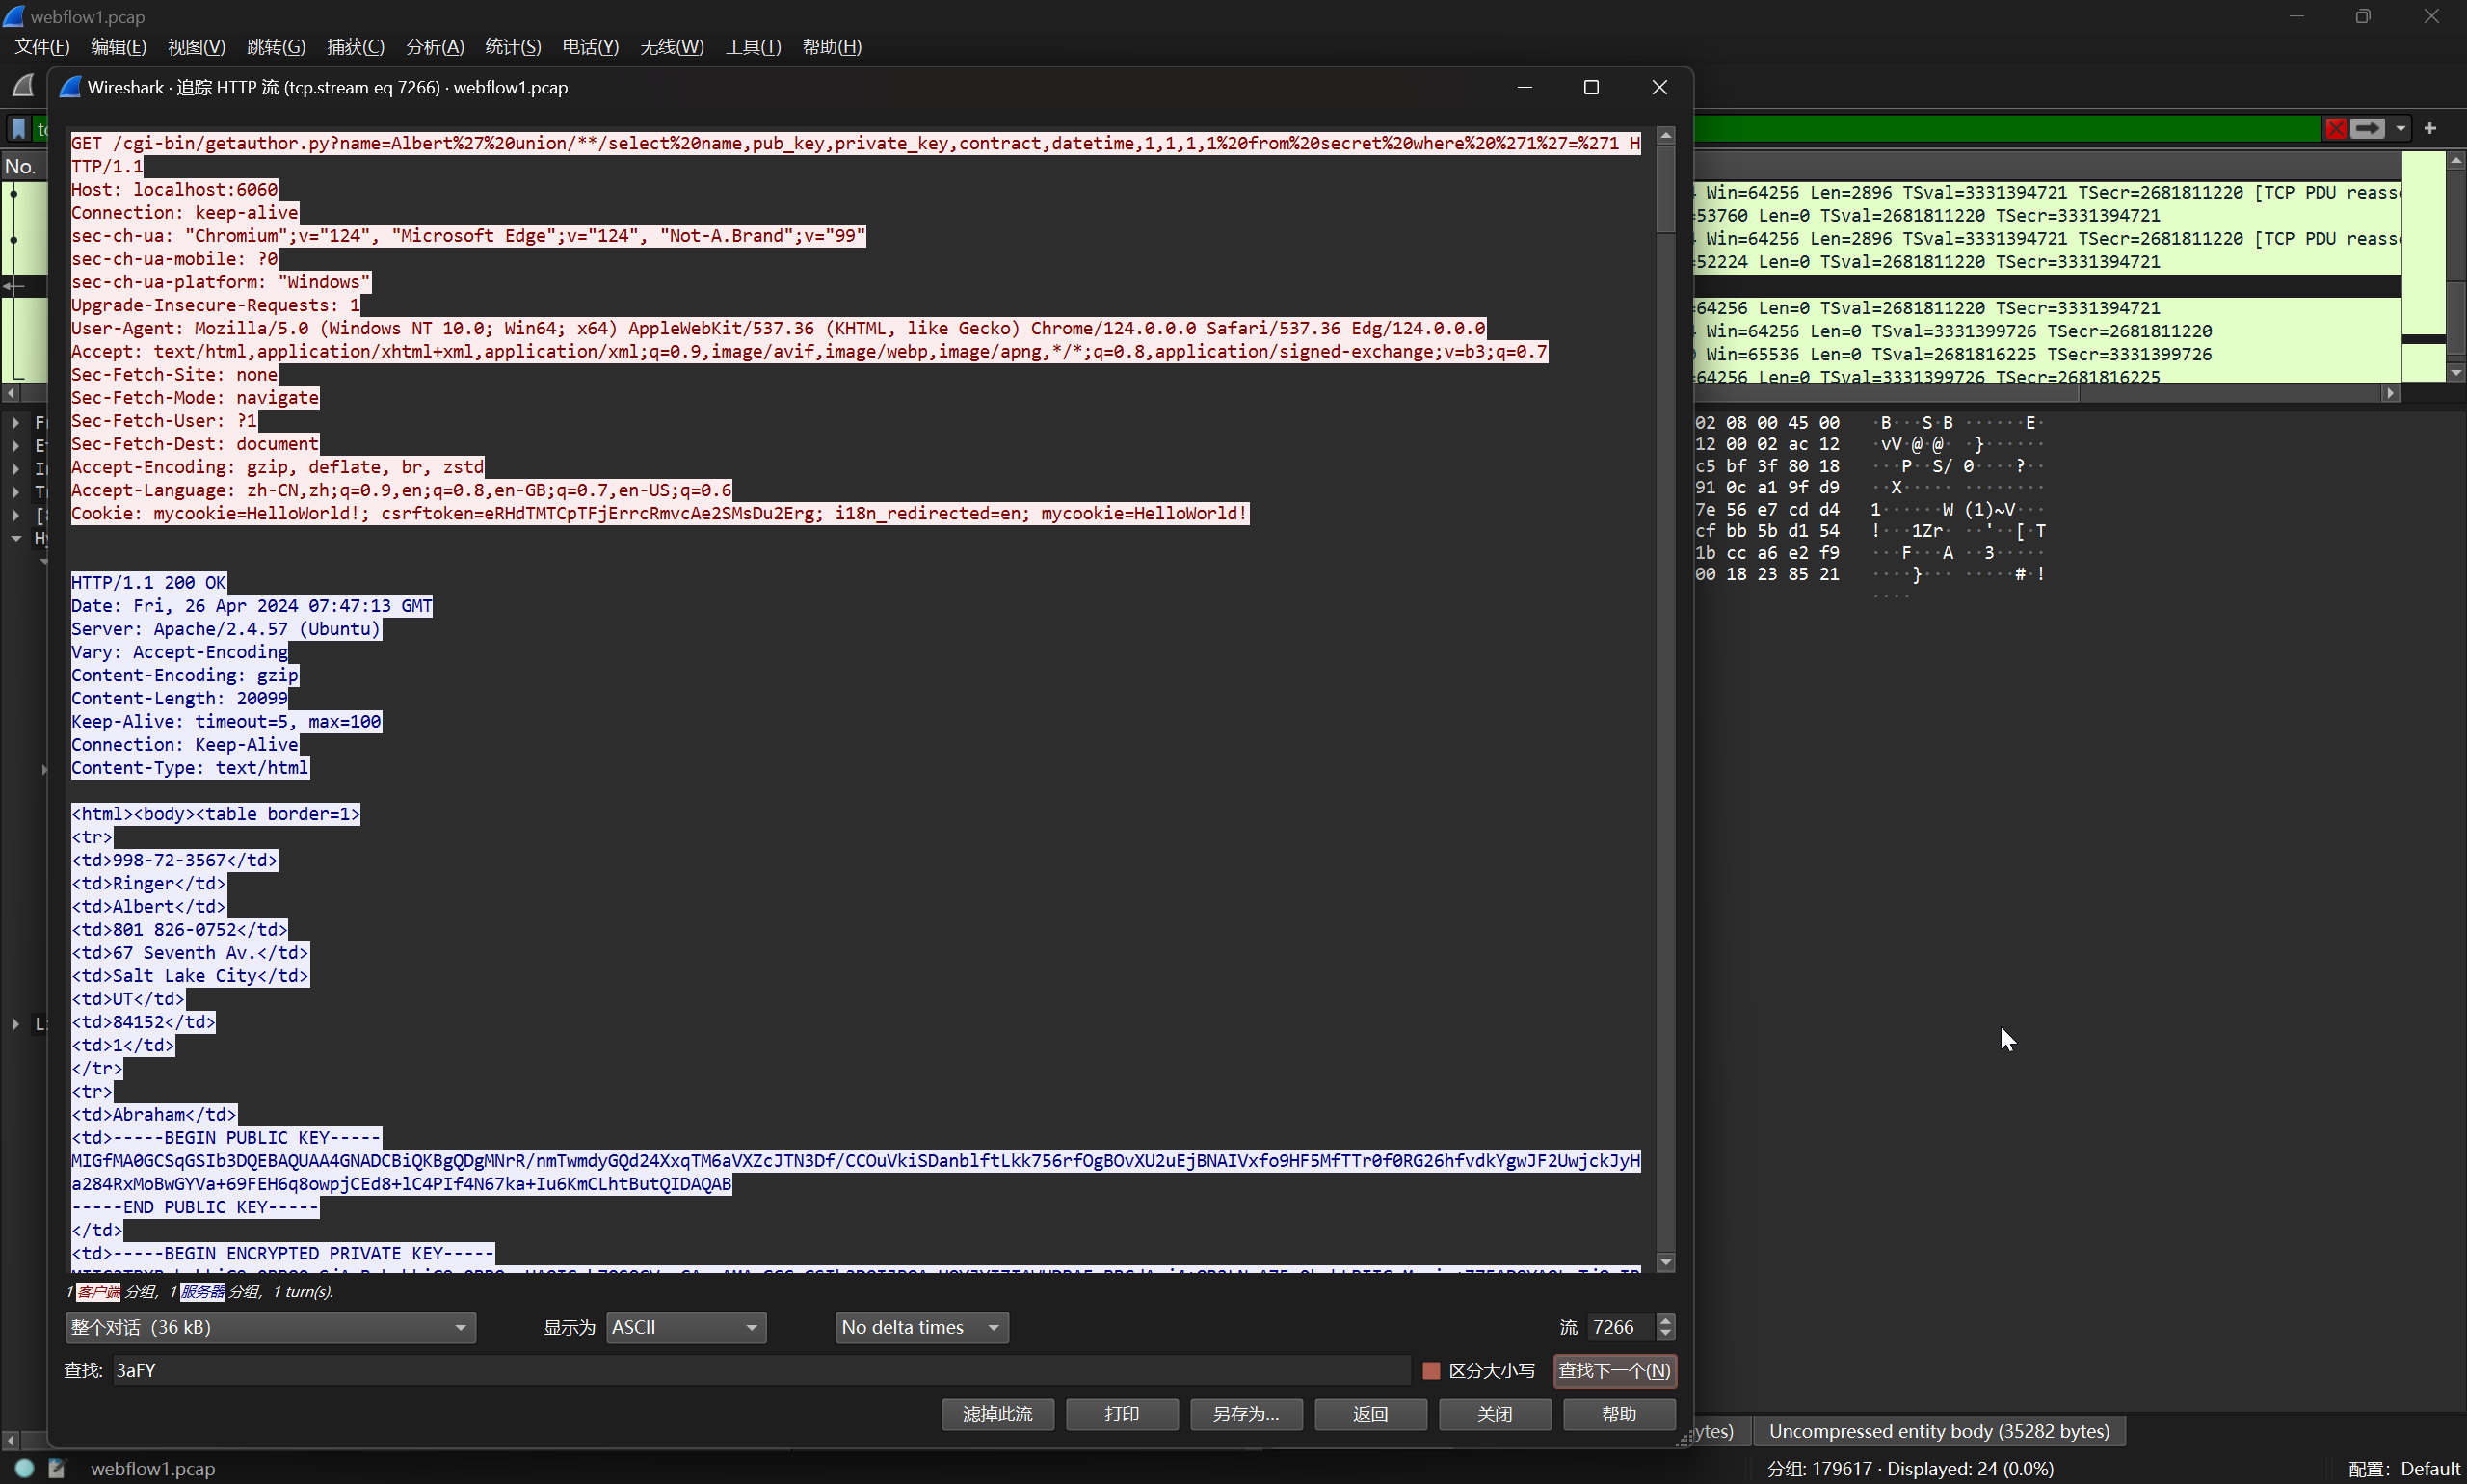
Task: Expand the fourth packet detail tree row (T...)
Action: coord(16,492)
